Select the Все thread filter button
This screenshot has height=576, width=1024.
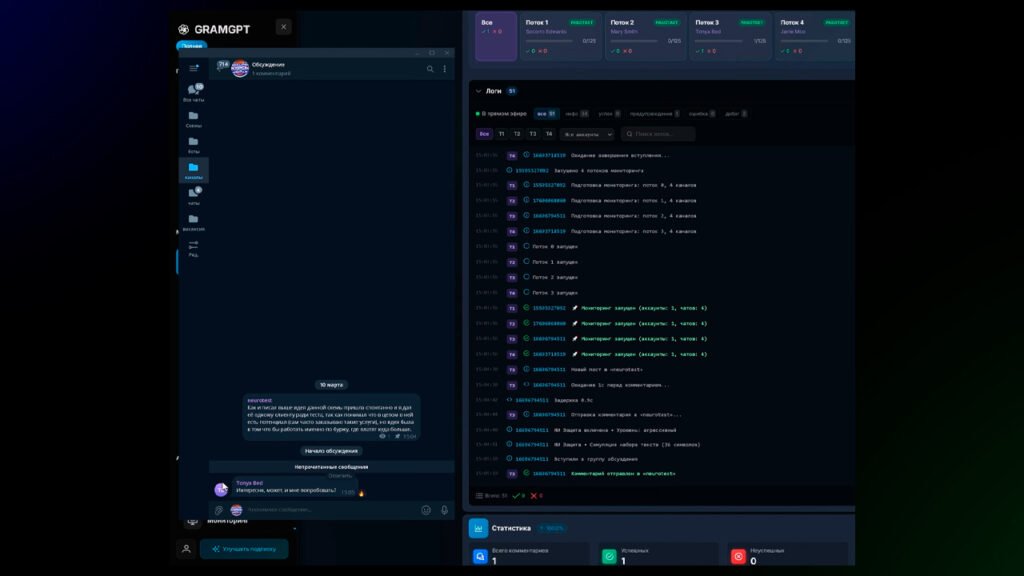484,134
